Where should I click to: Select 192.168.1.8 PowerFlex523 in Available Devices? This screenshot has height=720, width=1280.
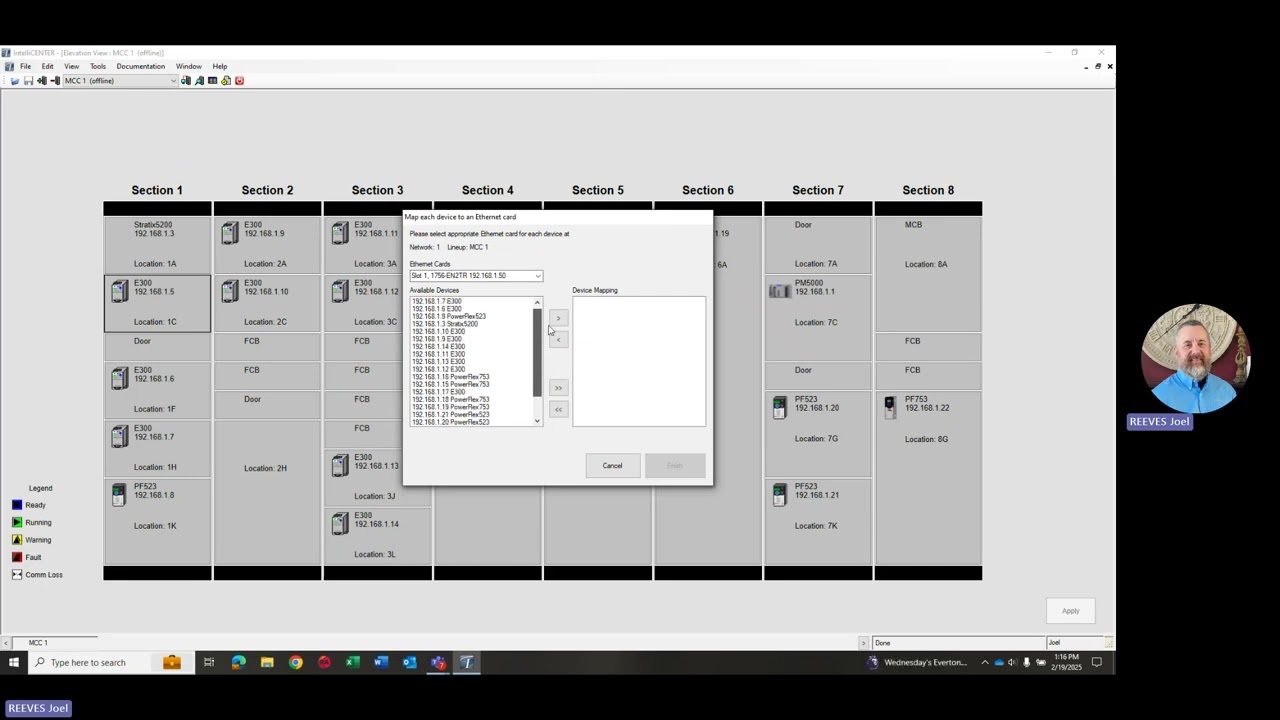449,316
